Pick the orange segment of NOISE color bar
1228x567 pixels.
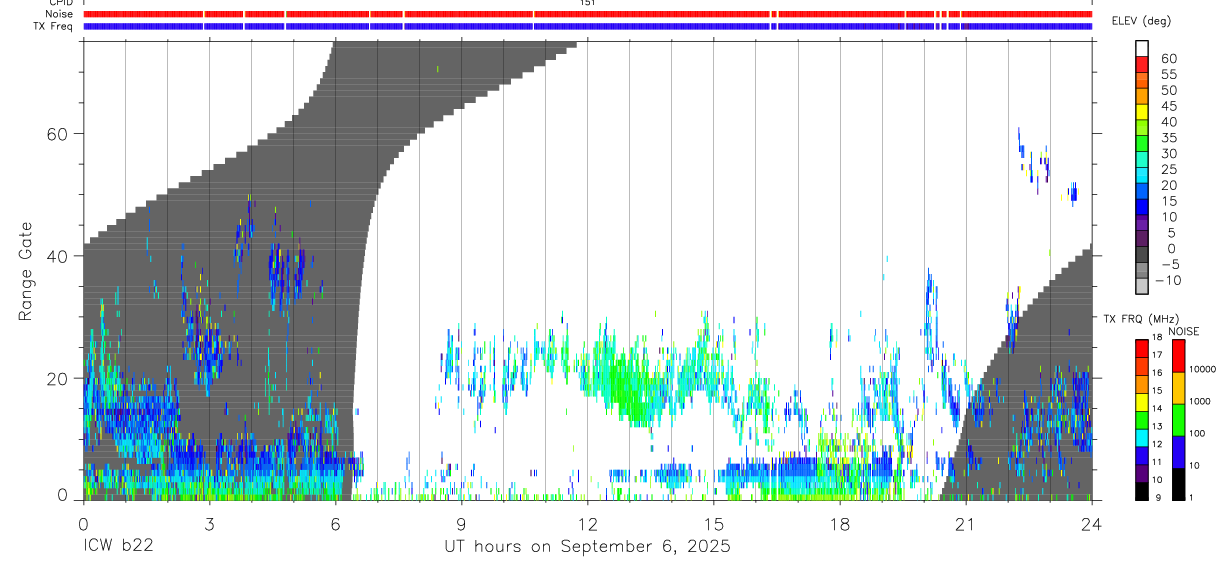pos(1178,388)
